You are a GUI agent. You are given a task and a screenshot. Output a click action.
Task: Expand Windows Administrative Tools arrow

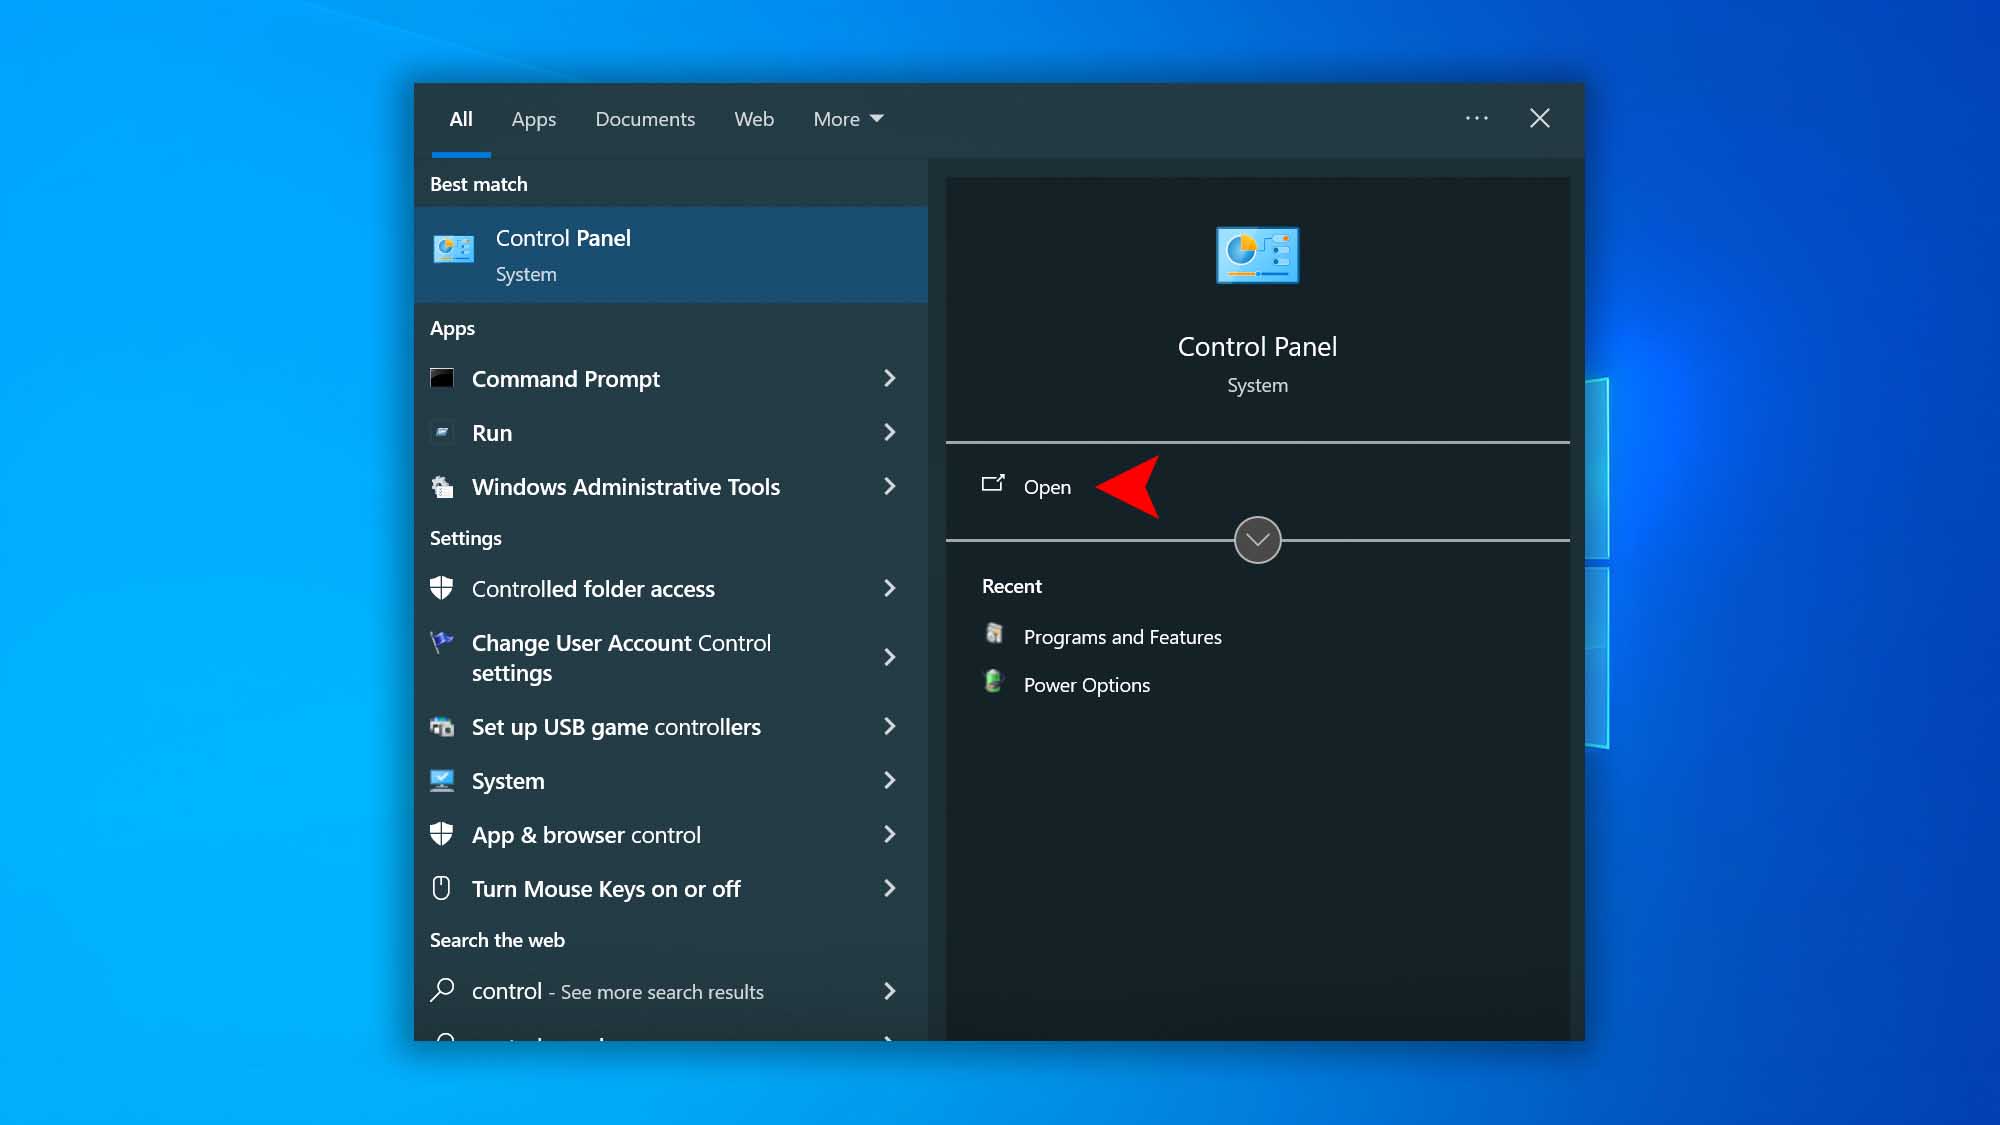pos(890,486)
